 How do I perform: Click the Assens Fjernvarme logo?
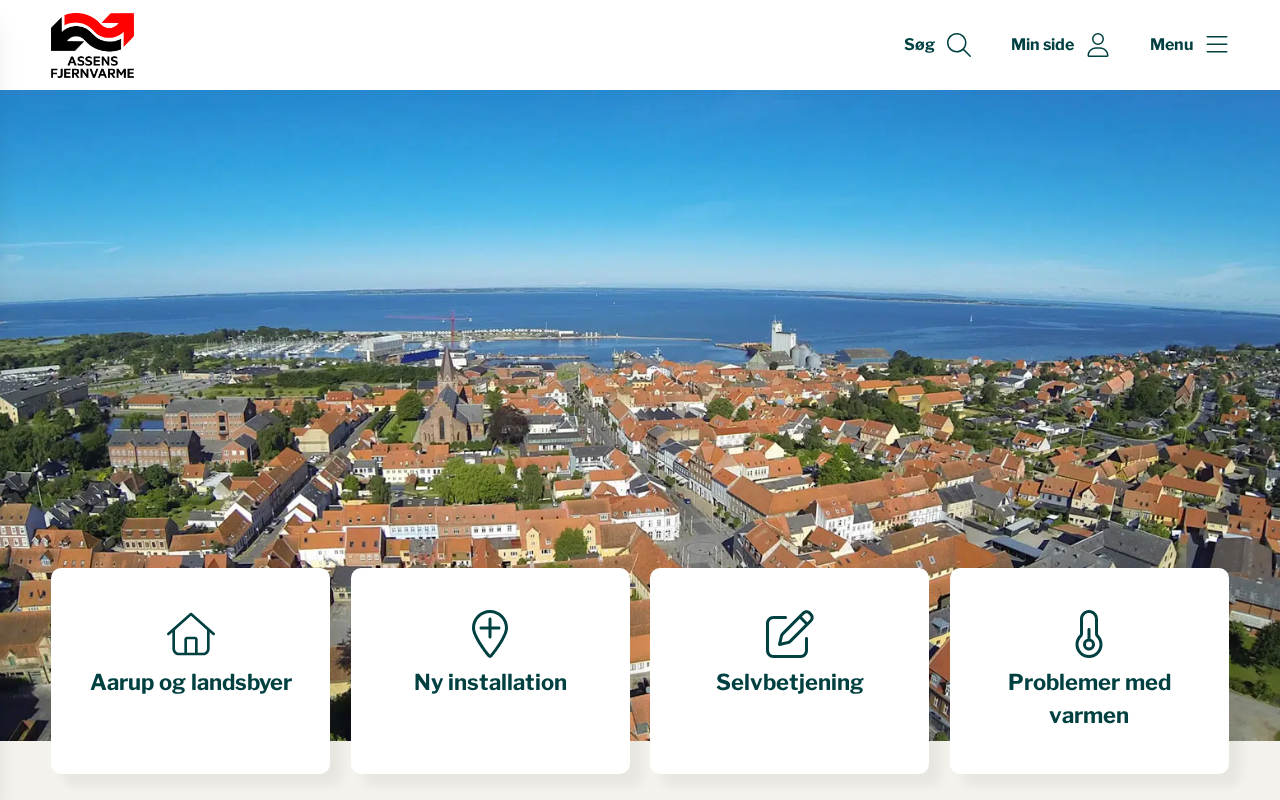(x=92, y=45)
